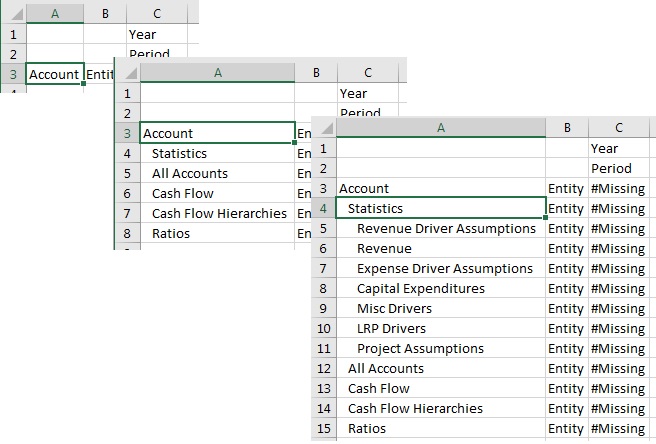Screen dimensions: 656x444
Task: Click the Ratios cell in row 15
Action: [367, 428]
